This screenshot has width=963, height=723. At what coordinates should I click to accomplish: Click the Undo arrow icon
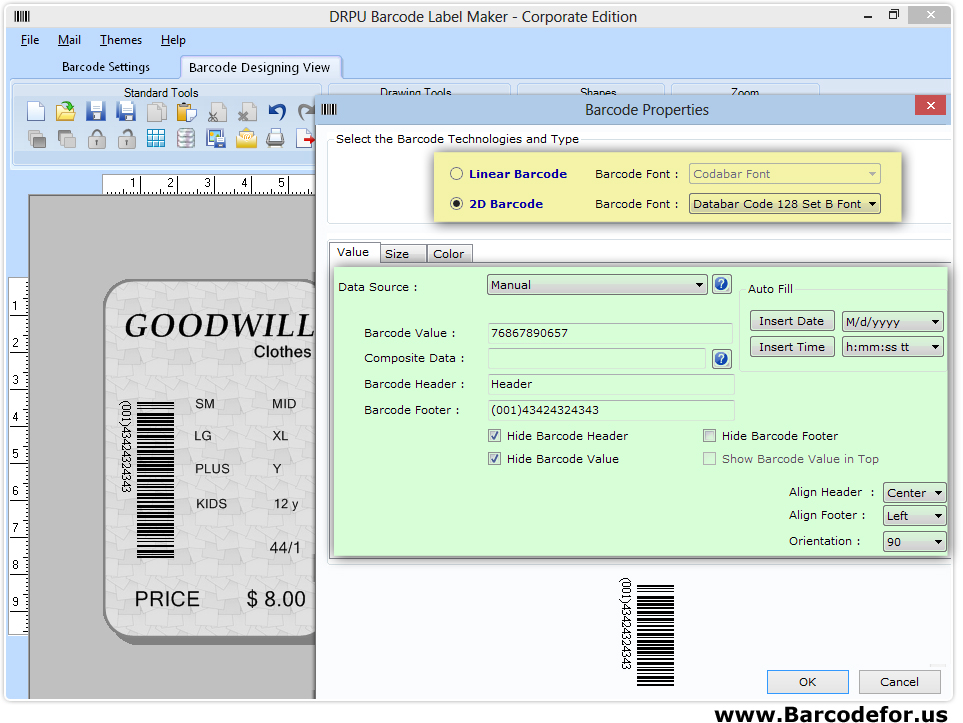(277, 112)
